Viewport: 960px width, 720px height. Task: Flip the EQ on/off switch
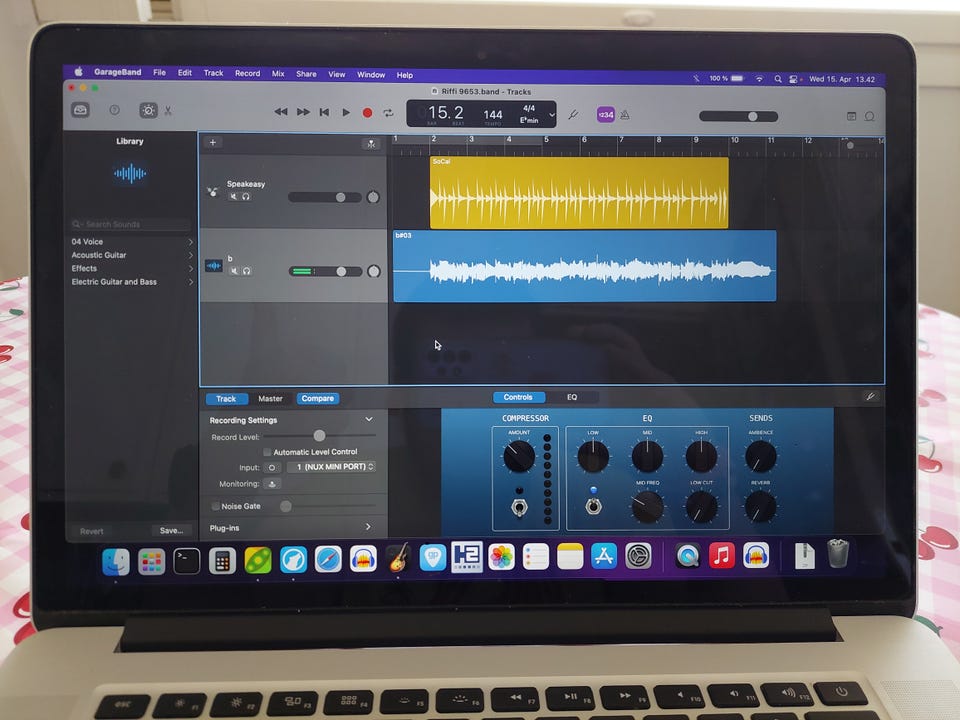point(593,506)
